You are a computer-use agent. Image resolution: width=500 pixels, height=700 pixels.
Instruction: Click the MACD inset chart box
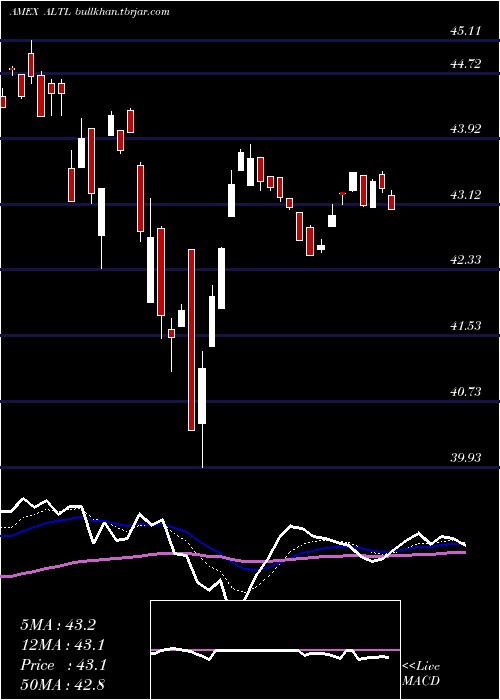[x=275, y=650]
